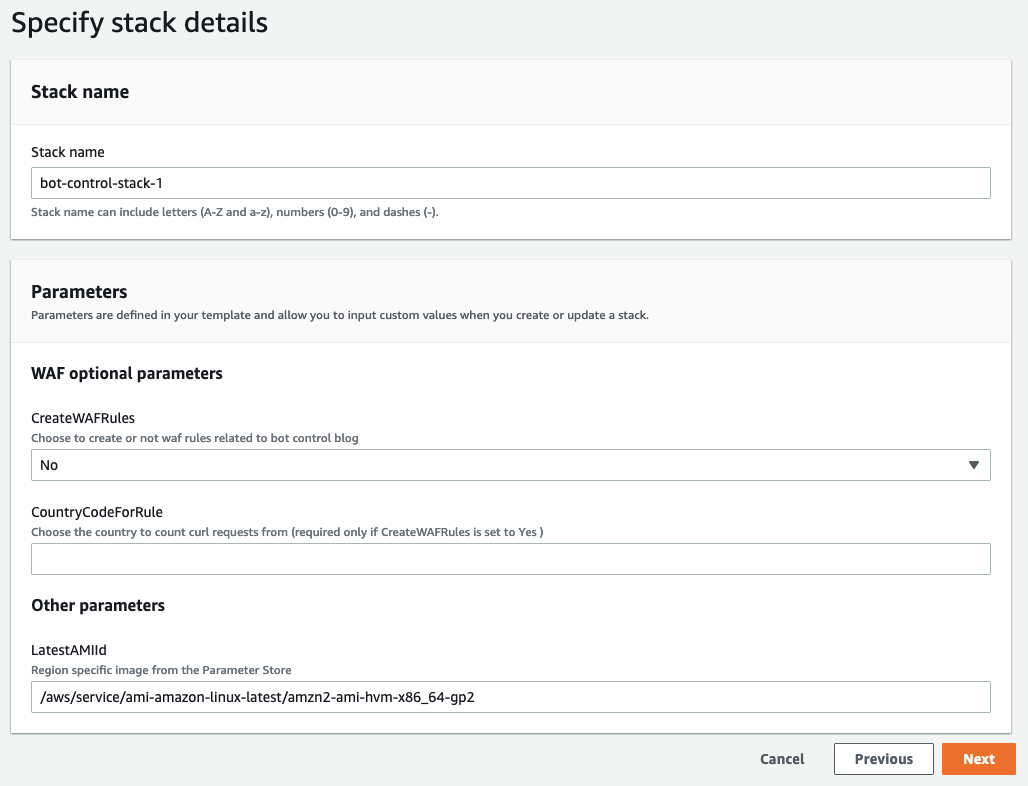Click the LatestAMIId field label
The height and width of the screenshot is (786, 1028).
69,651
